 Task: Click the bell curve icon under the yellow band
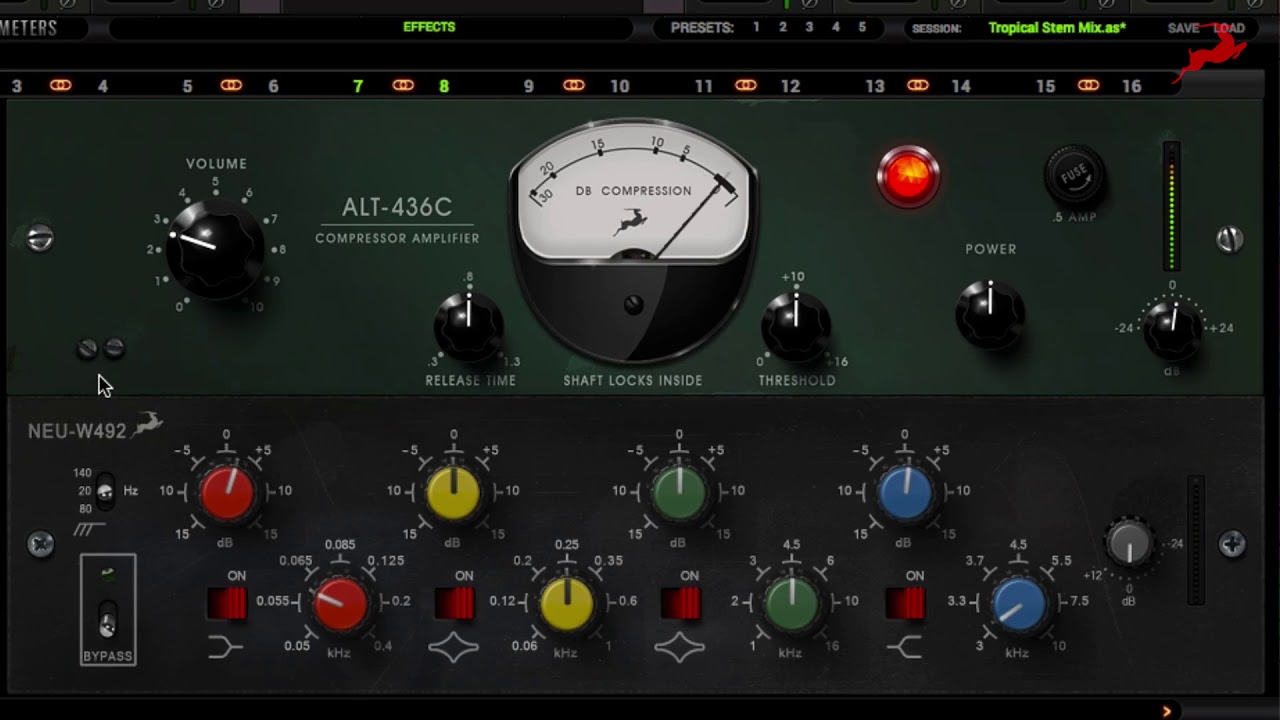[x=453, y=647]
